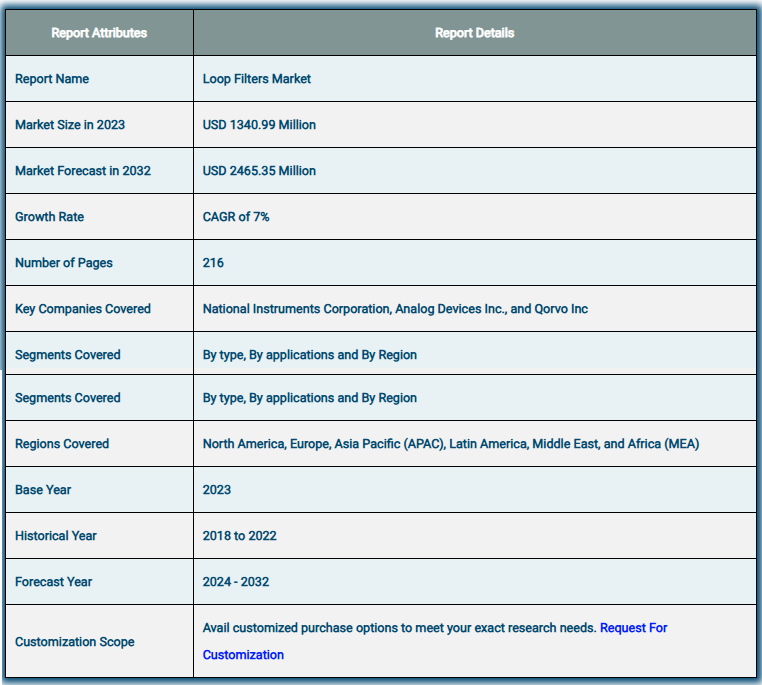The height and width of the screenshot is (685, 762).
Task: Click the 'Loop Filters Market' value
Action: pyautogui.click(x=257, y=79)
